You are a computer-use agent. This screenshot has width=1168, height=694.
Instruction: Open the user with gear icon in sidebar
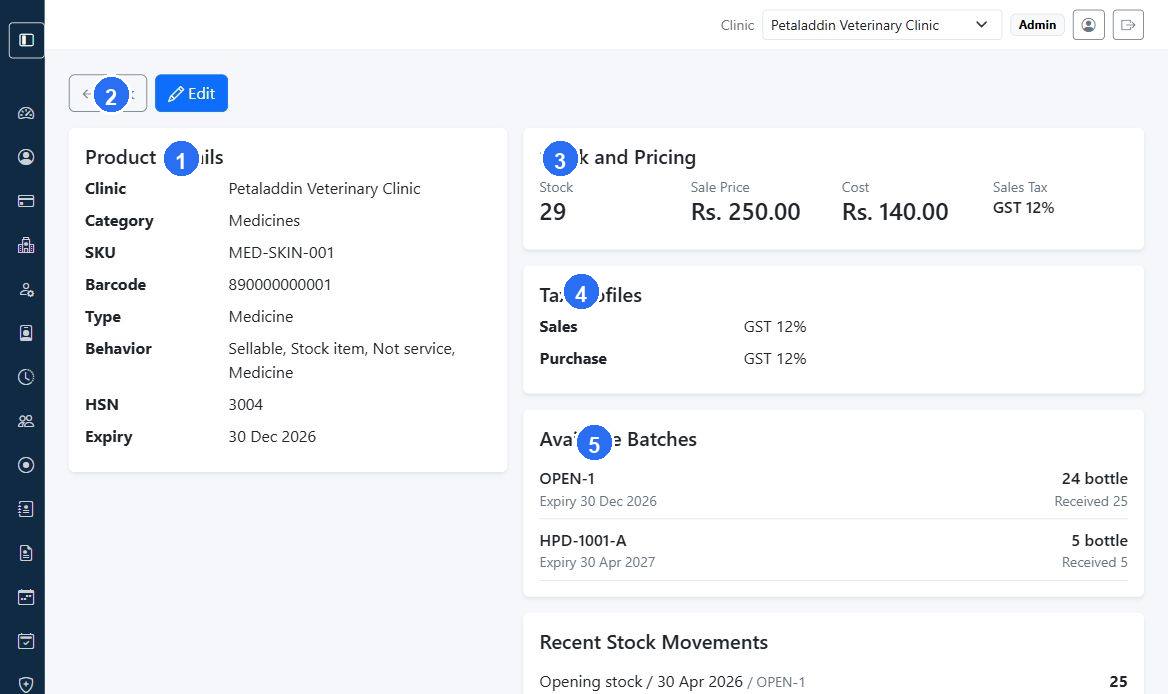point(26,289)
